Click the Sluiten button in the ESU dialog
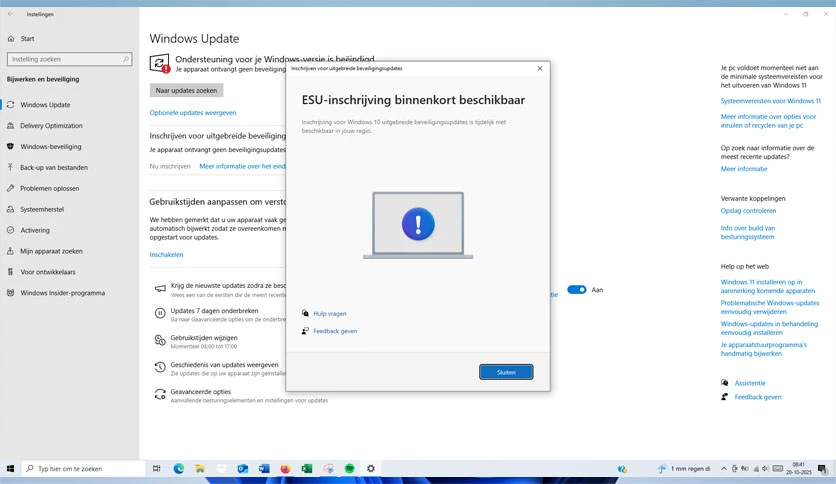836x484 pixels. [x=506, y=372]
